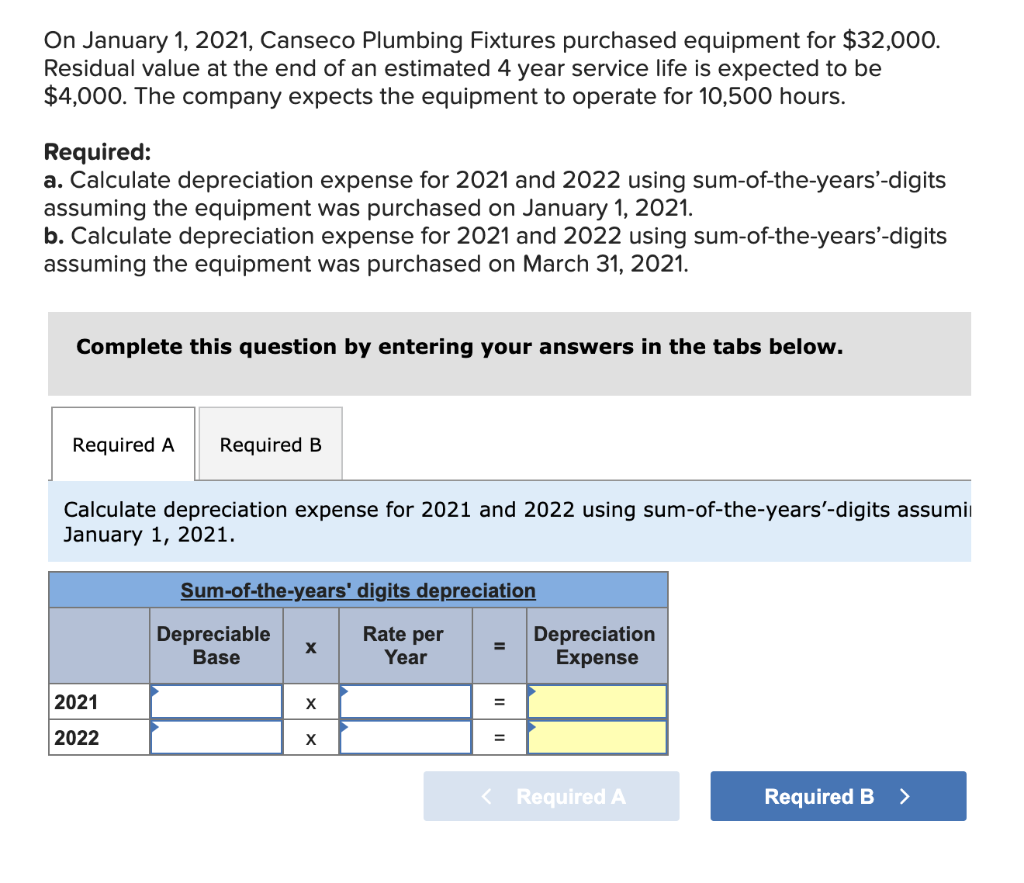This screenshot has height=883, width=1024.
Task: Click 2022 Depreciation Expense cell triangle marker
Action: click(x=533, y=725)
